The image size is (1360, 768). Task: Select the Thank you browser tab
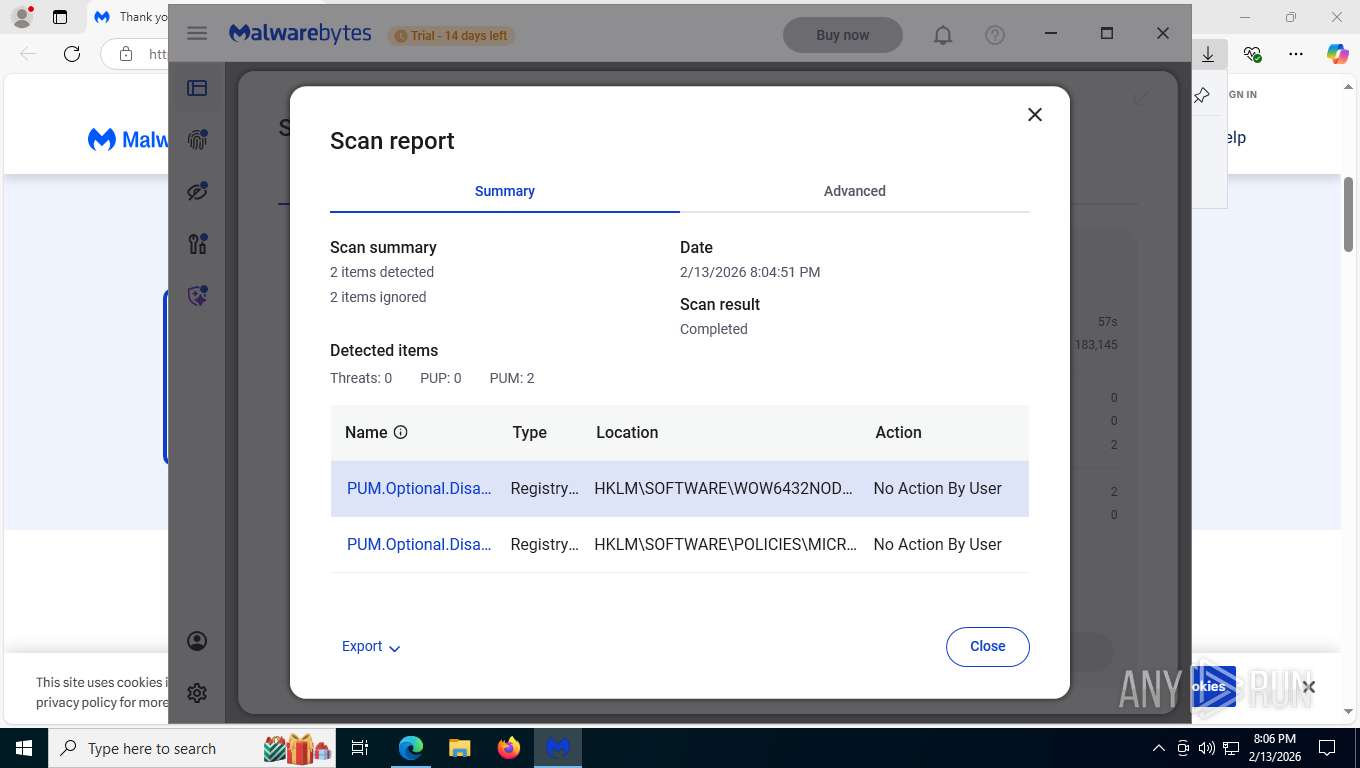click(x=128, y=17)
